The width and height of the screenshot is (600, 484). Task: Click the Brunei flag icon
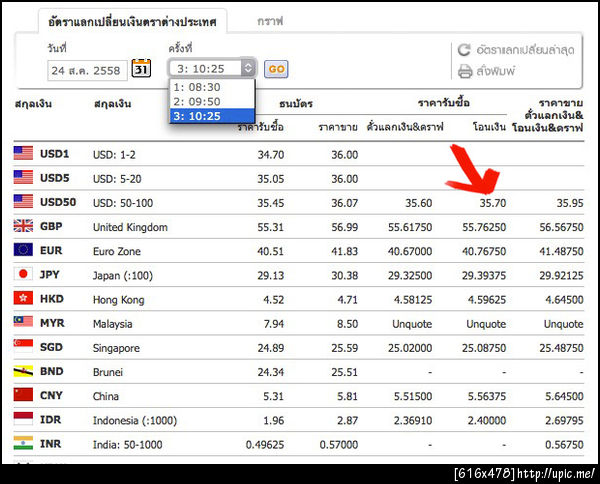[x=23, y=371]
